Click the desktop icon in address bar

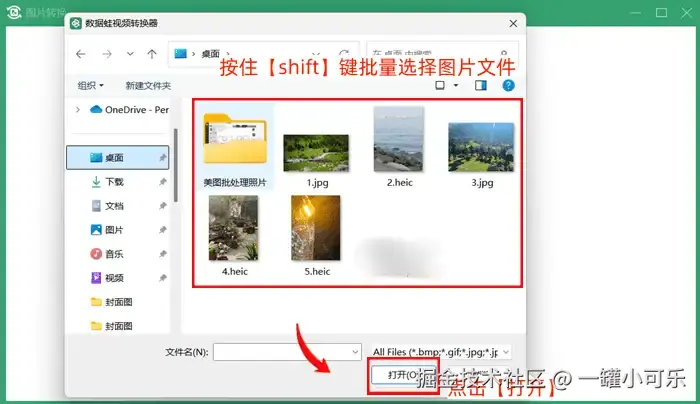[180, 54]
